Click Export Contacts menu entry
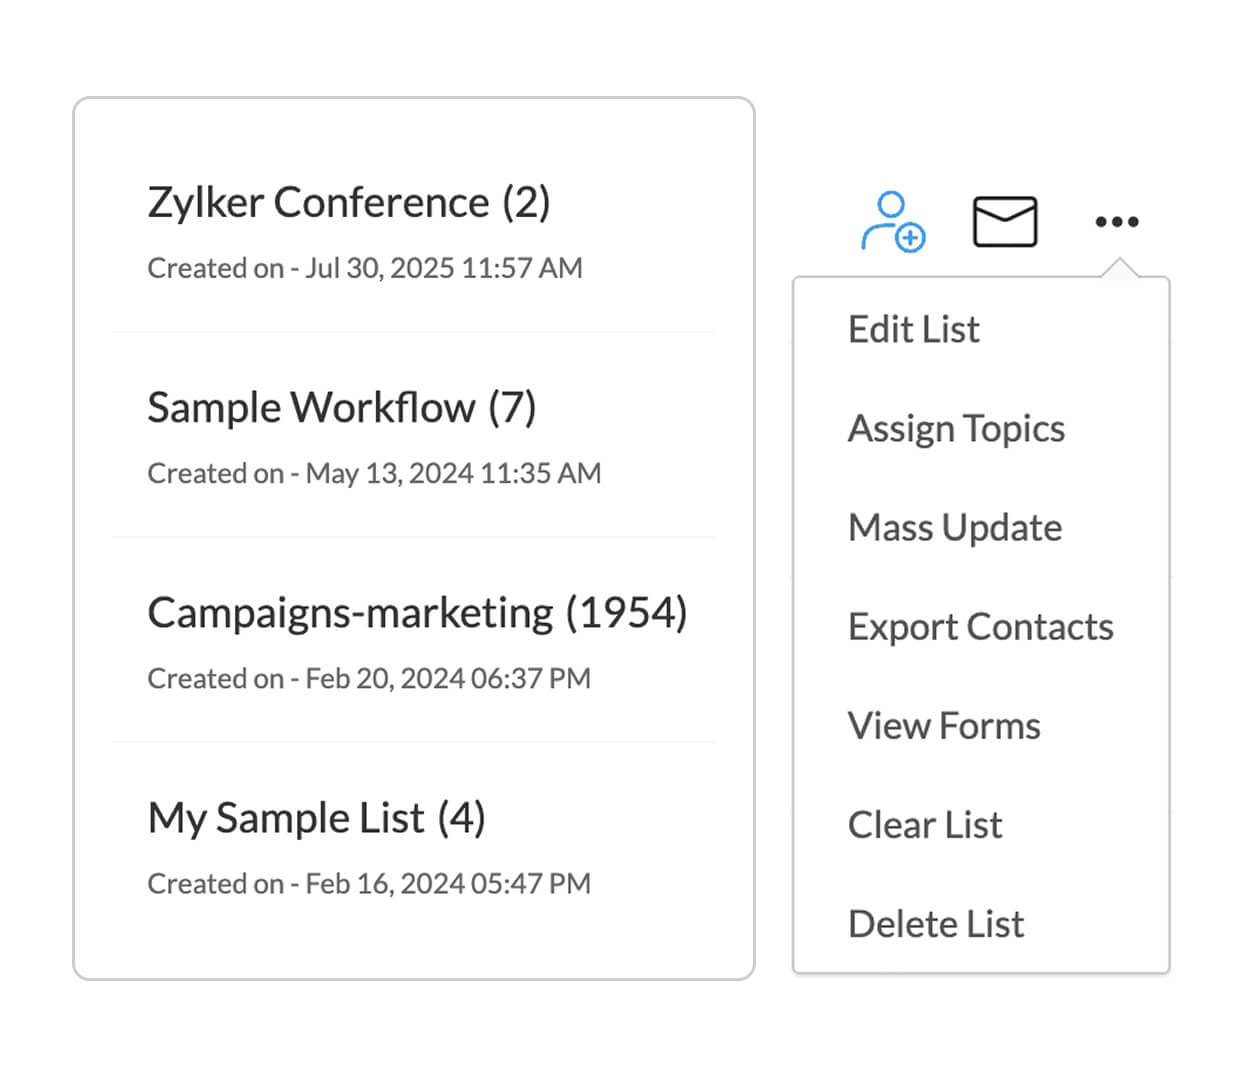The image size is (1251, 1065). [980, 626]
